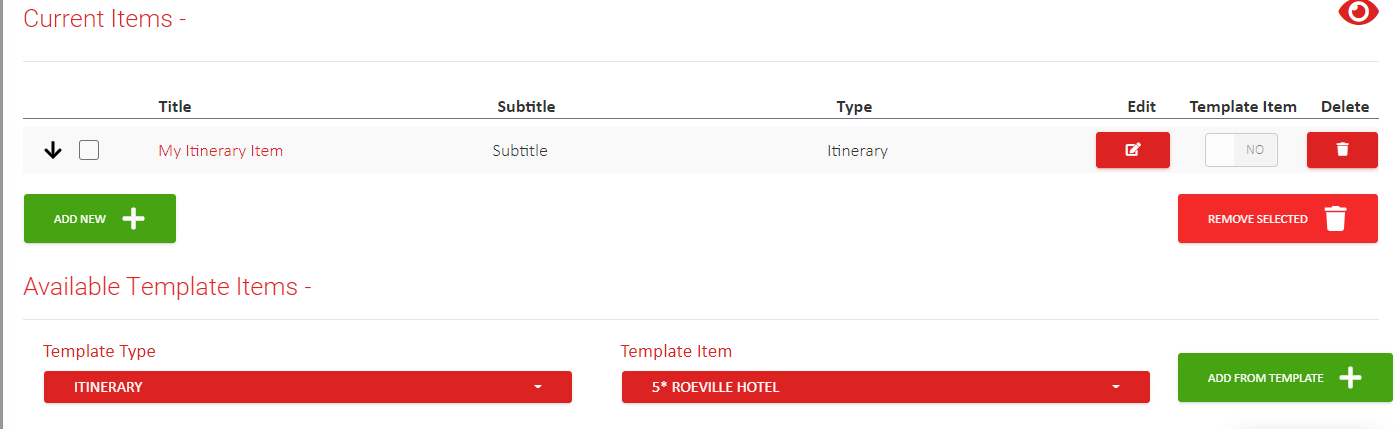This screenshot has width=1399, height=429.
Task: Open the My Itinerary Item link
Action: 220,151
